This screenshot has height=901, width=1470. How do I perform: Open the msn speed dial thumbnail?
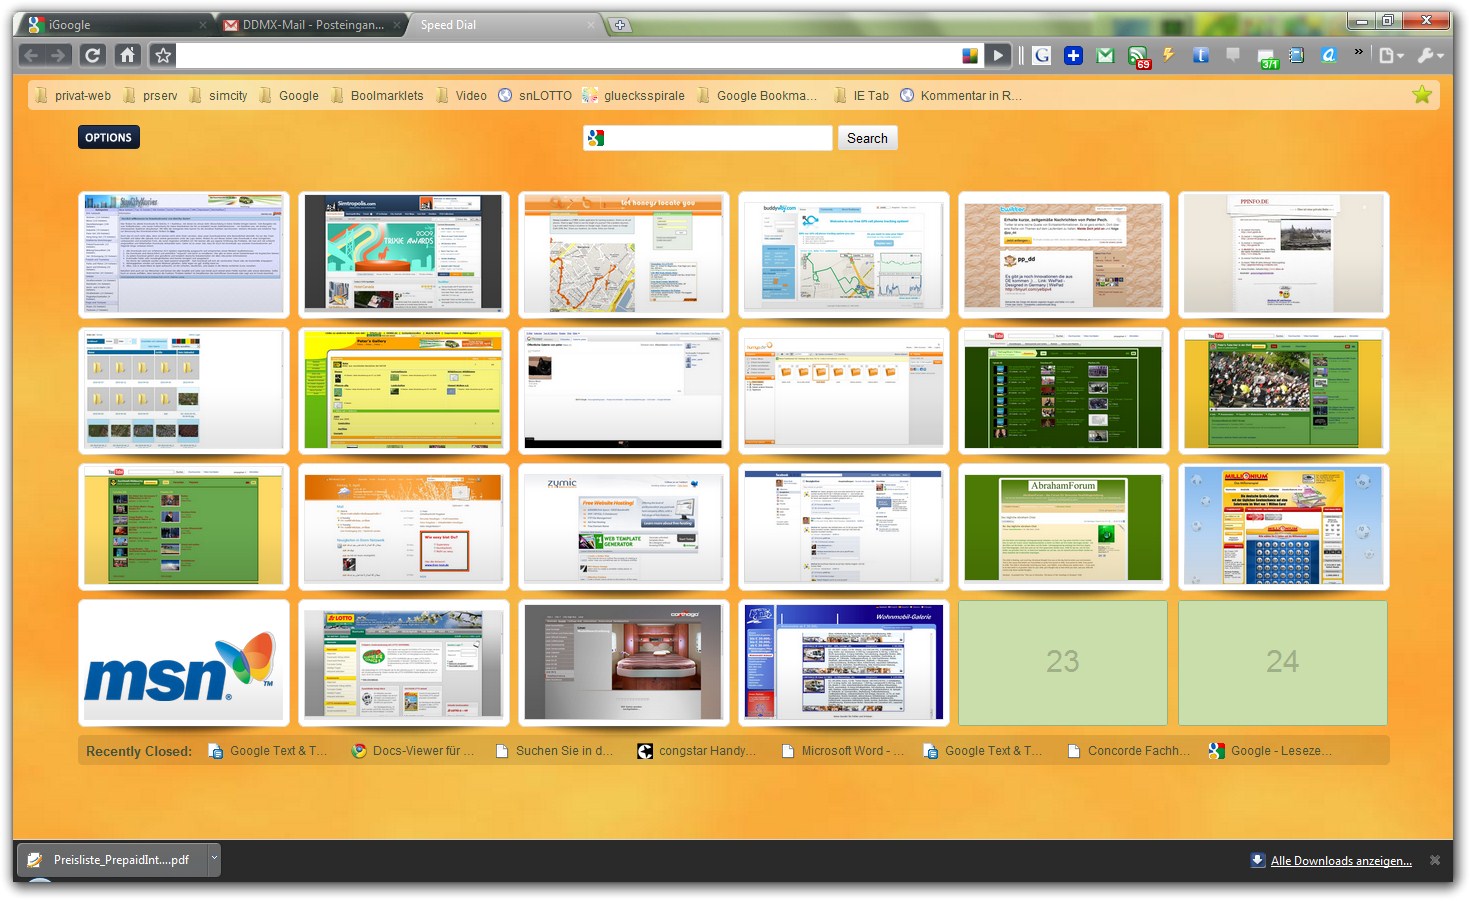184,663
